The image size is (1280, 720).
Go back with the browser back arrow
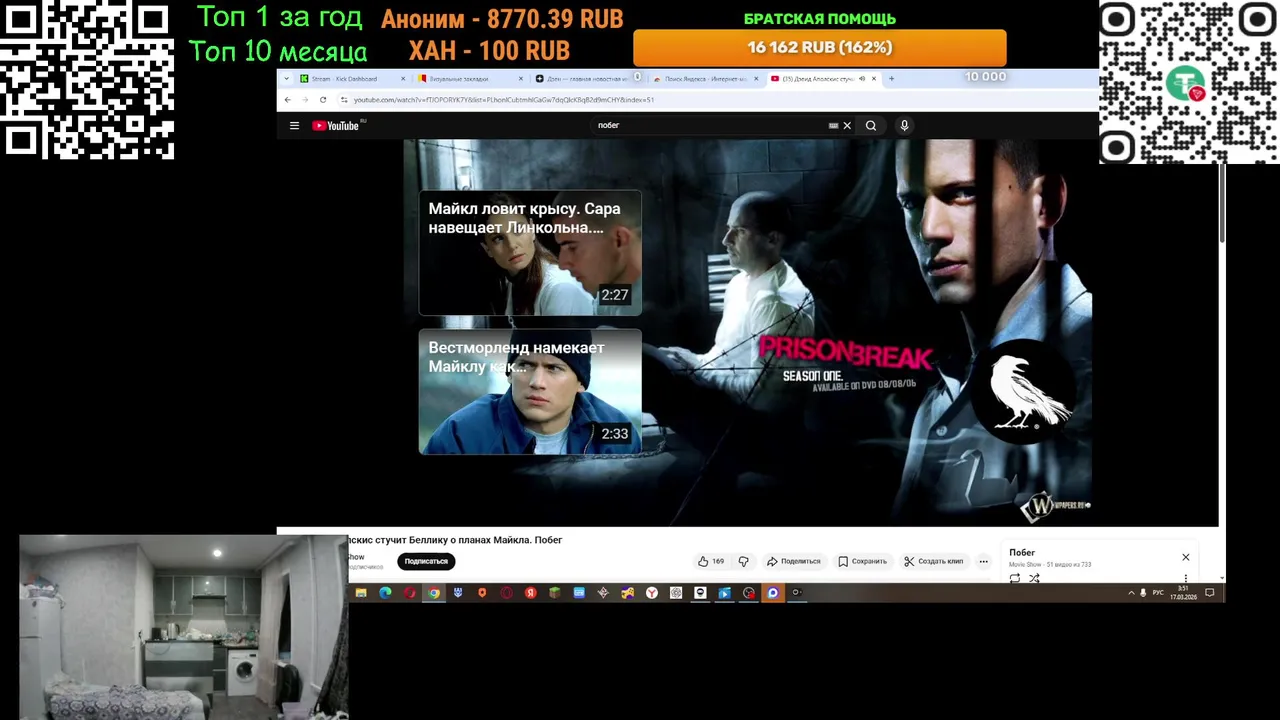tap(288, 100)
